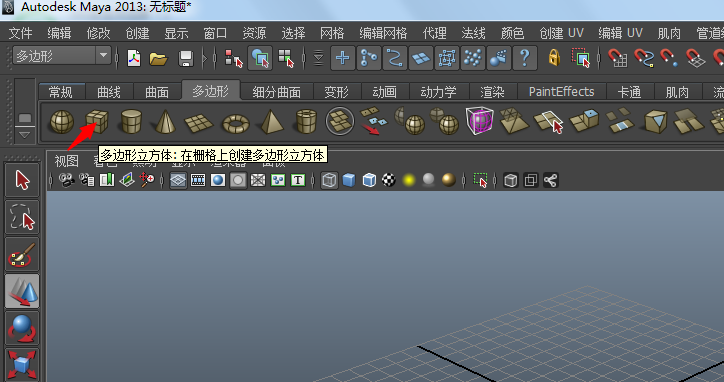The image size is (724, 382).
Task: Open the 窗口 menu
Action: pos(215,33)
